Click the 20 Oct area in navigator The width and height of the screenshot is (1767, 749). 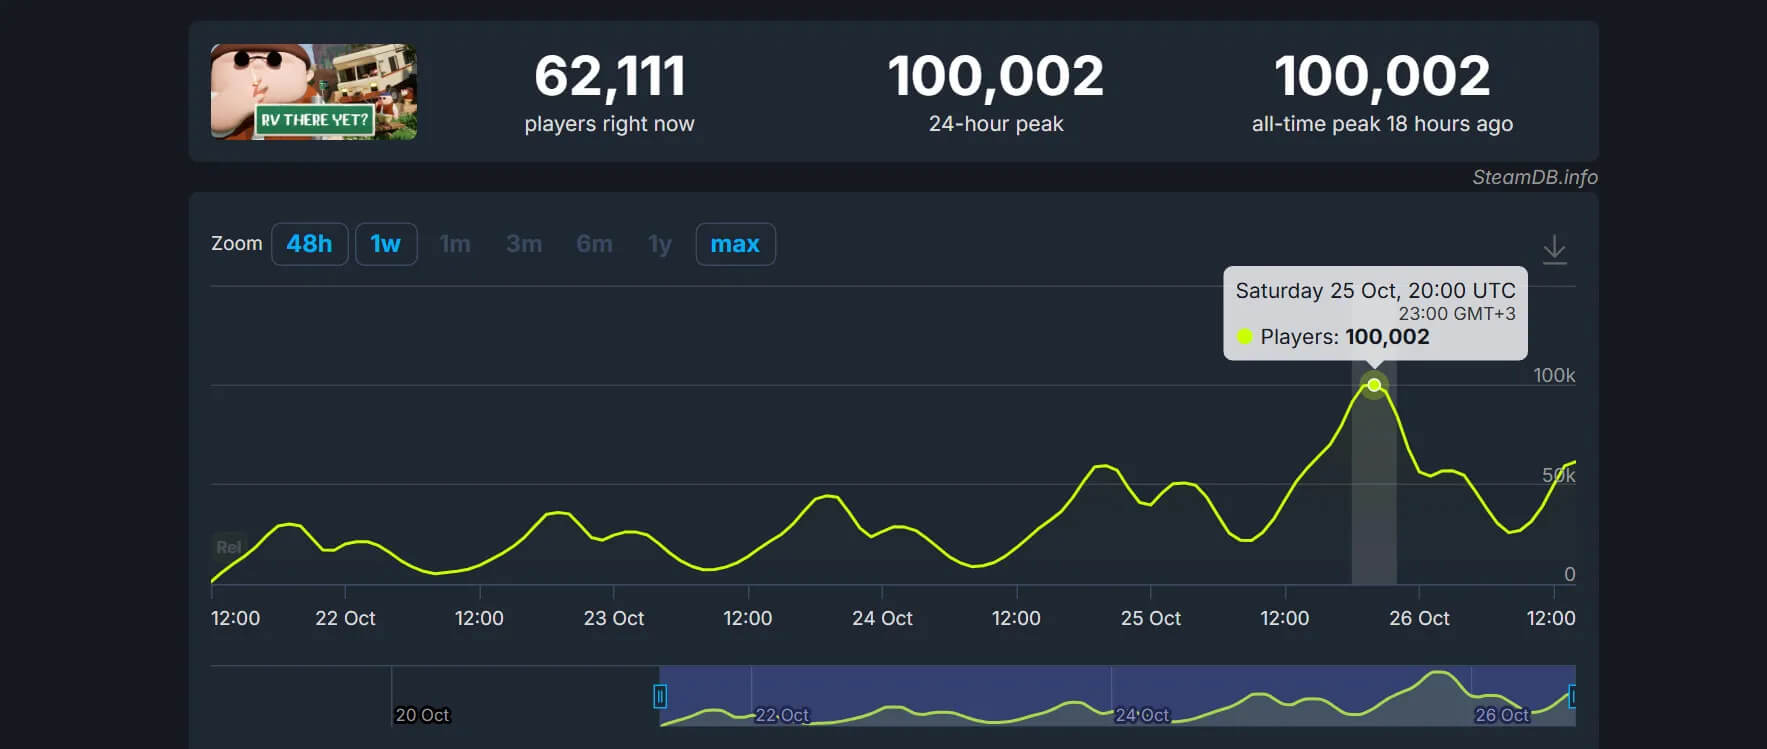click(422, 714)
